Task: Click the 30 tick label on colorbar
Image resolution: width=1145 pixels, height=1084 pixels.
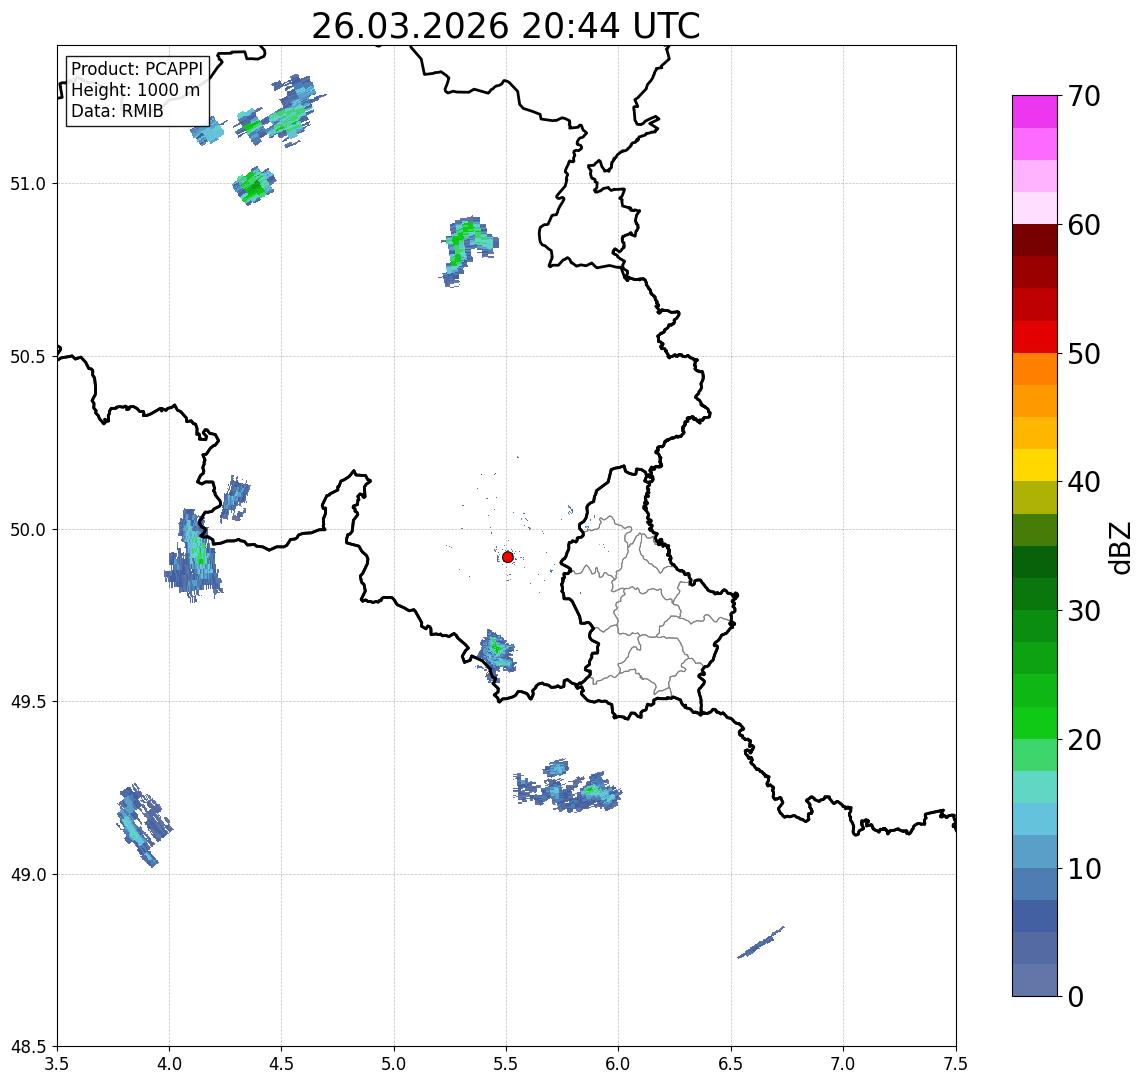Action: pyautogui.click(x=1084, y=611)
